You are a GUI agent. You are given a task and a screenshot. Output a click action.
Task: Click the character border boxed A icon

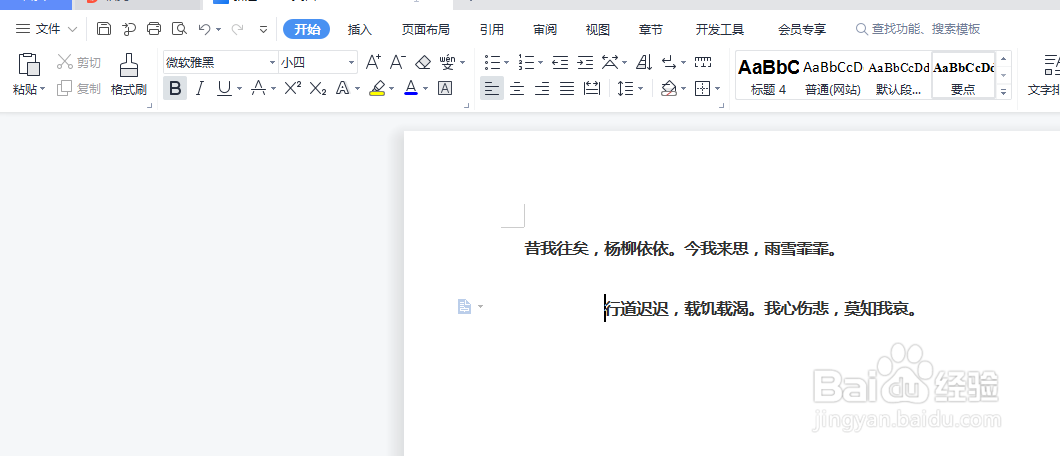click(445, 88)
